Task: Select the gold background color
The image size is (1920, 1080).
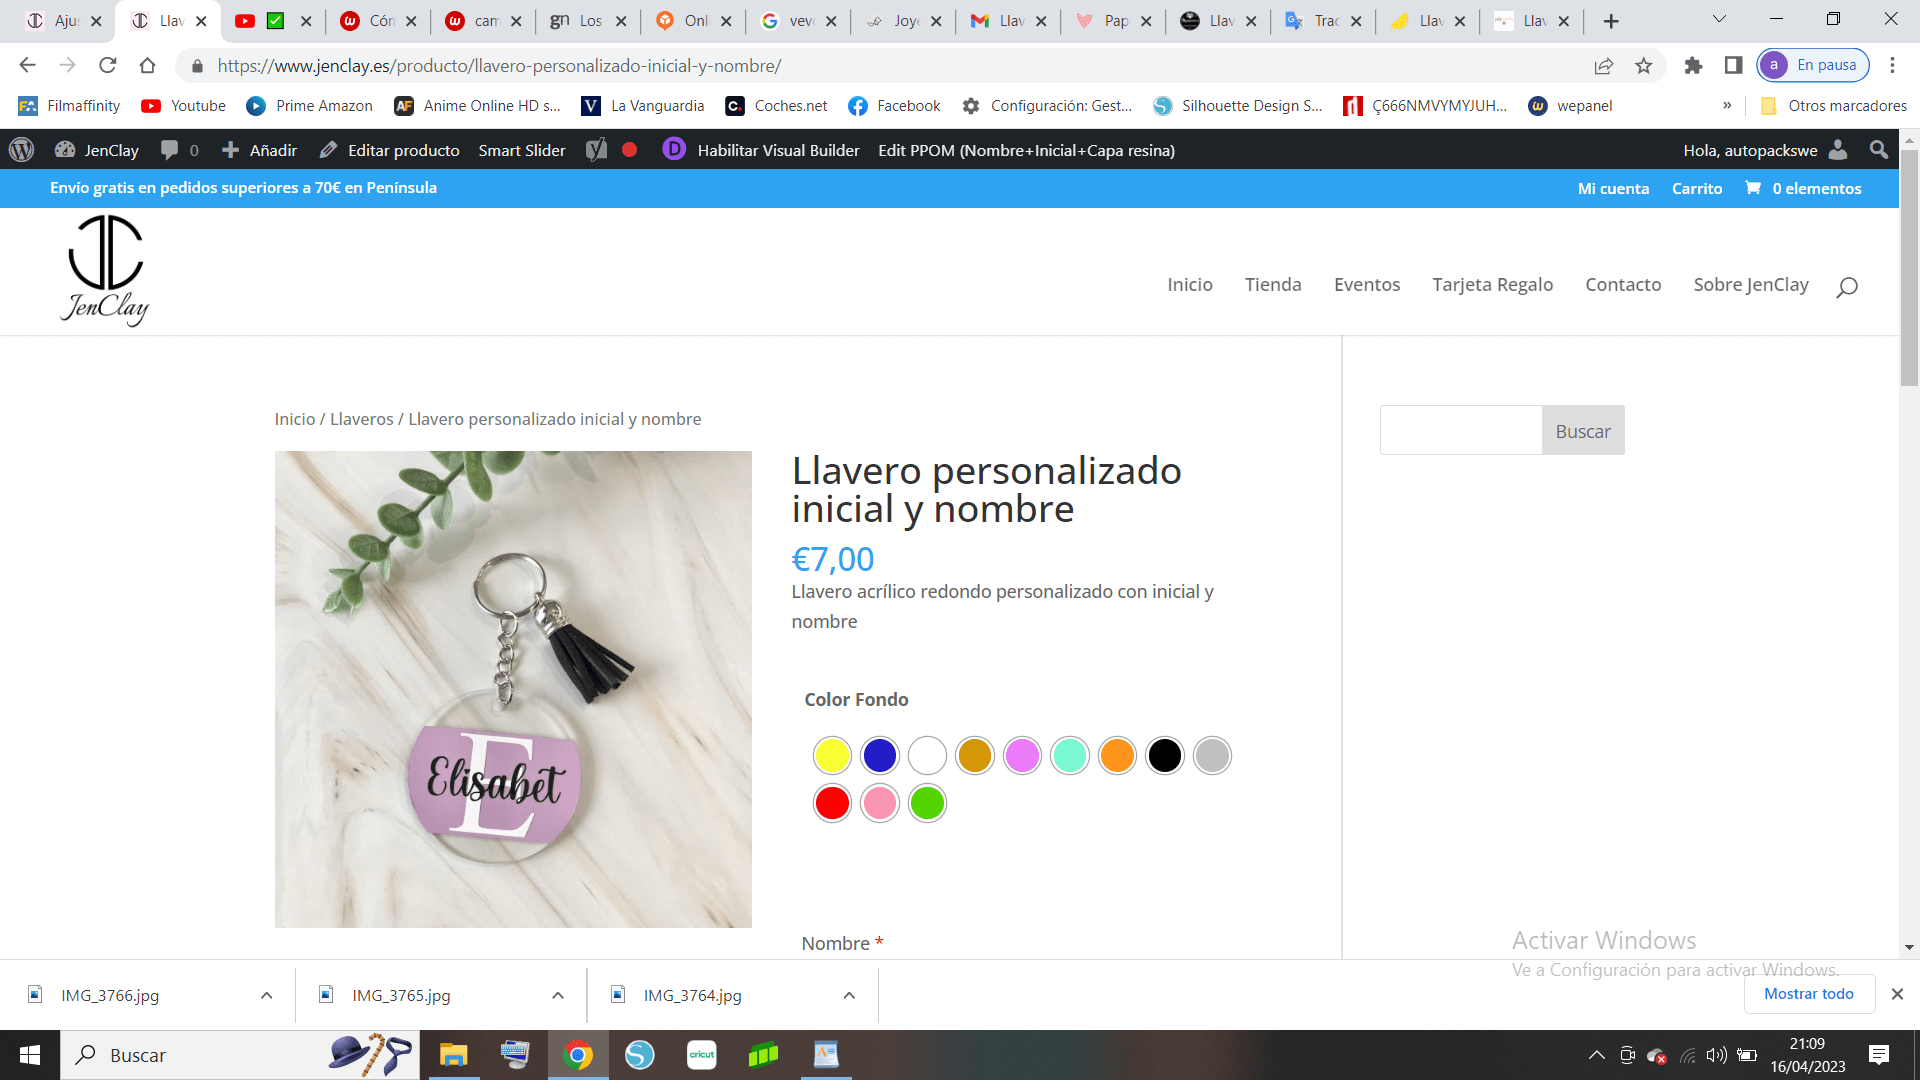Action: (975, 756)
